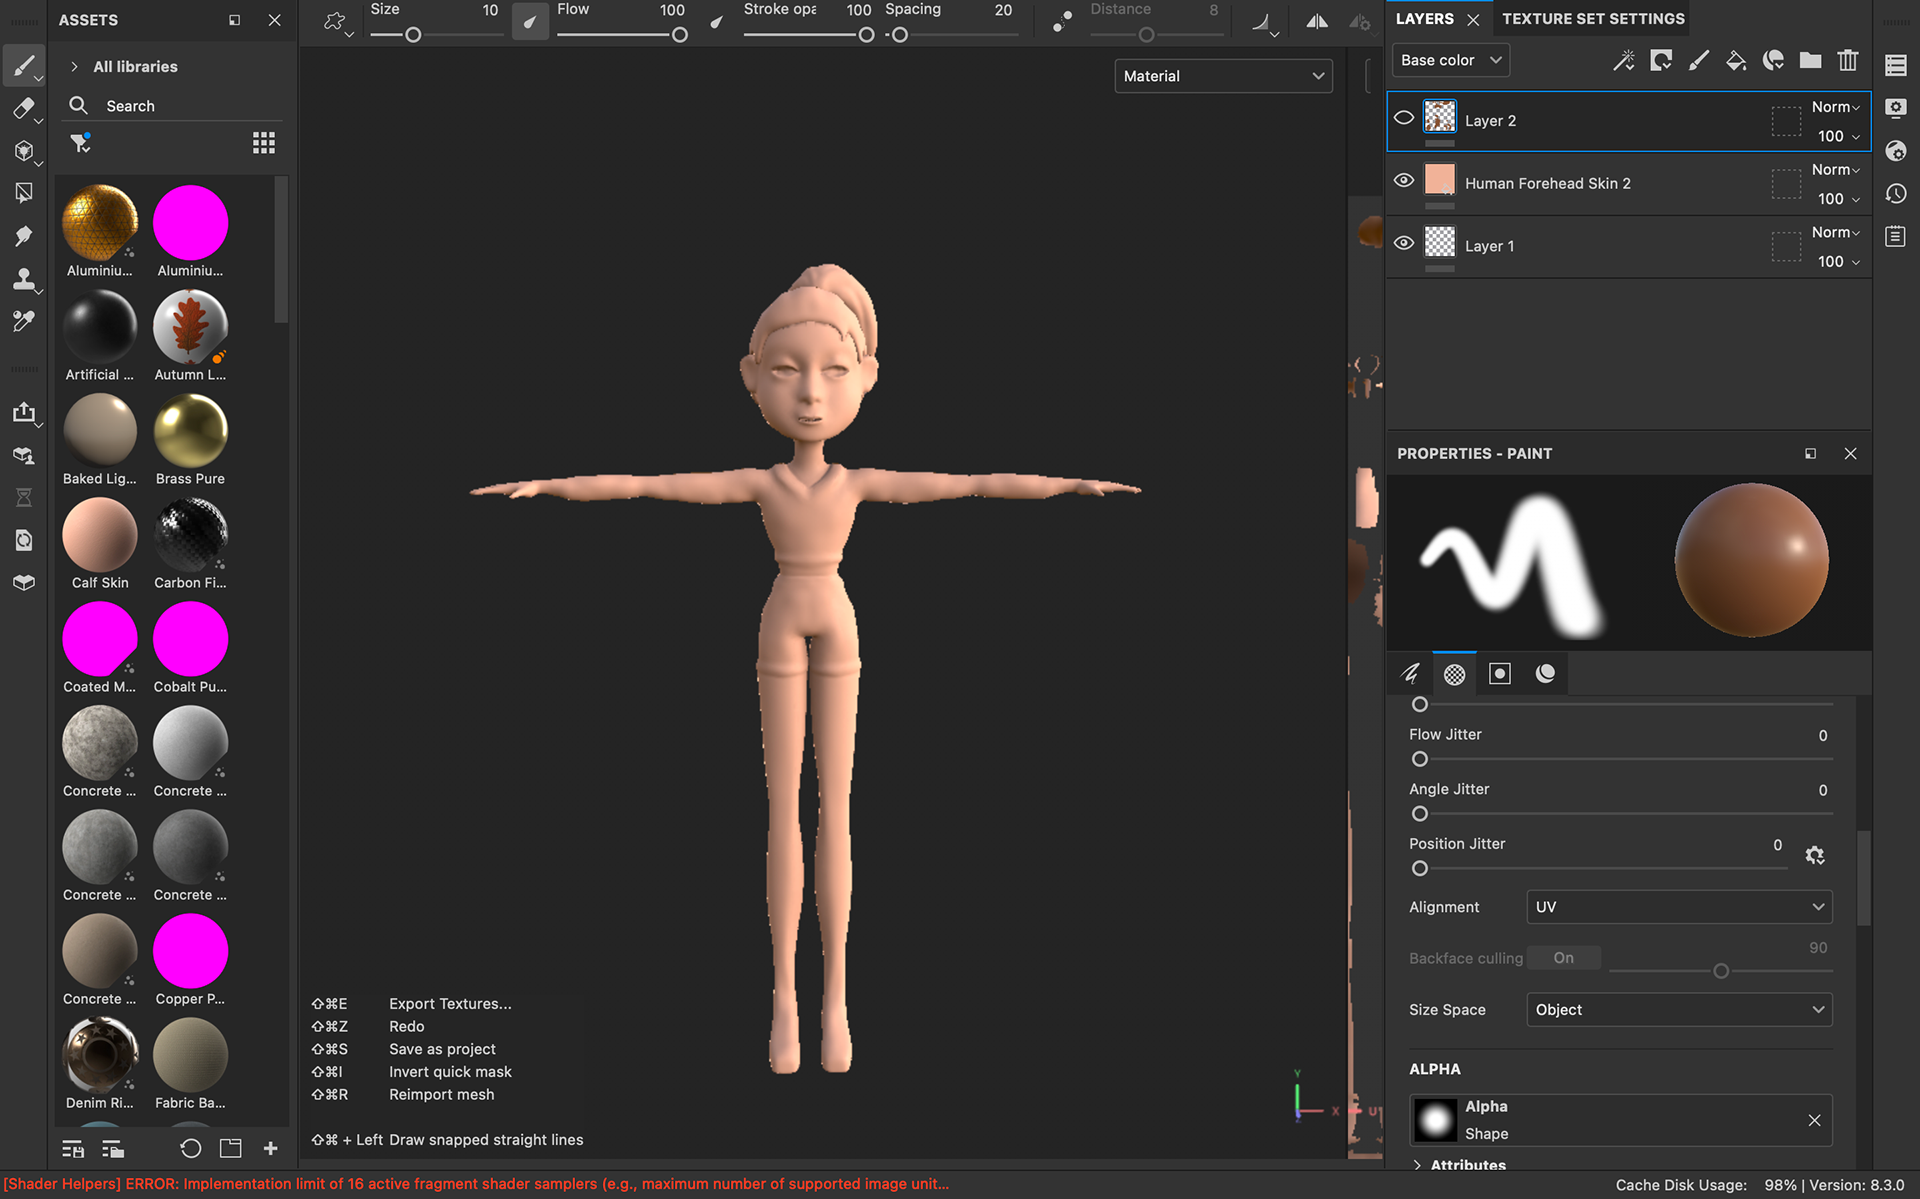Expand the All libraries tree
The image size is (1920, 1199).
click(75, 67)
